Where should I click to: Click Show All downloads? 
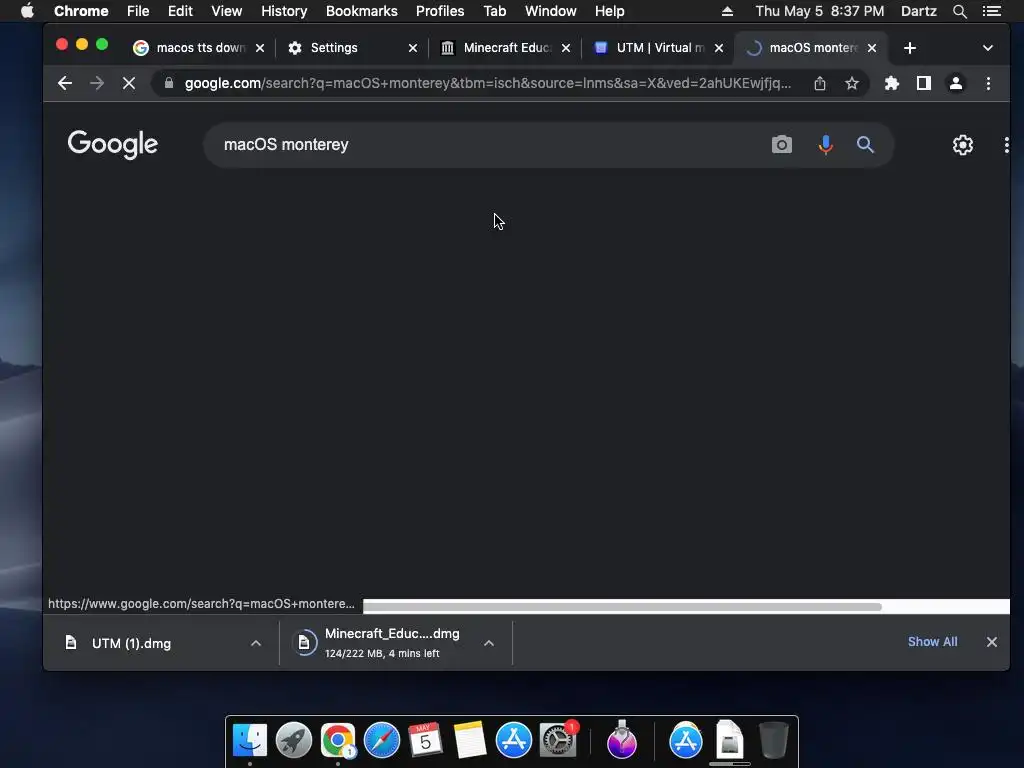933,642
